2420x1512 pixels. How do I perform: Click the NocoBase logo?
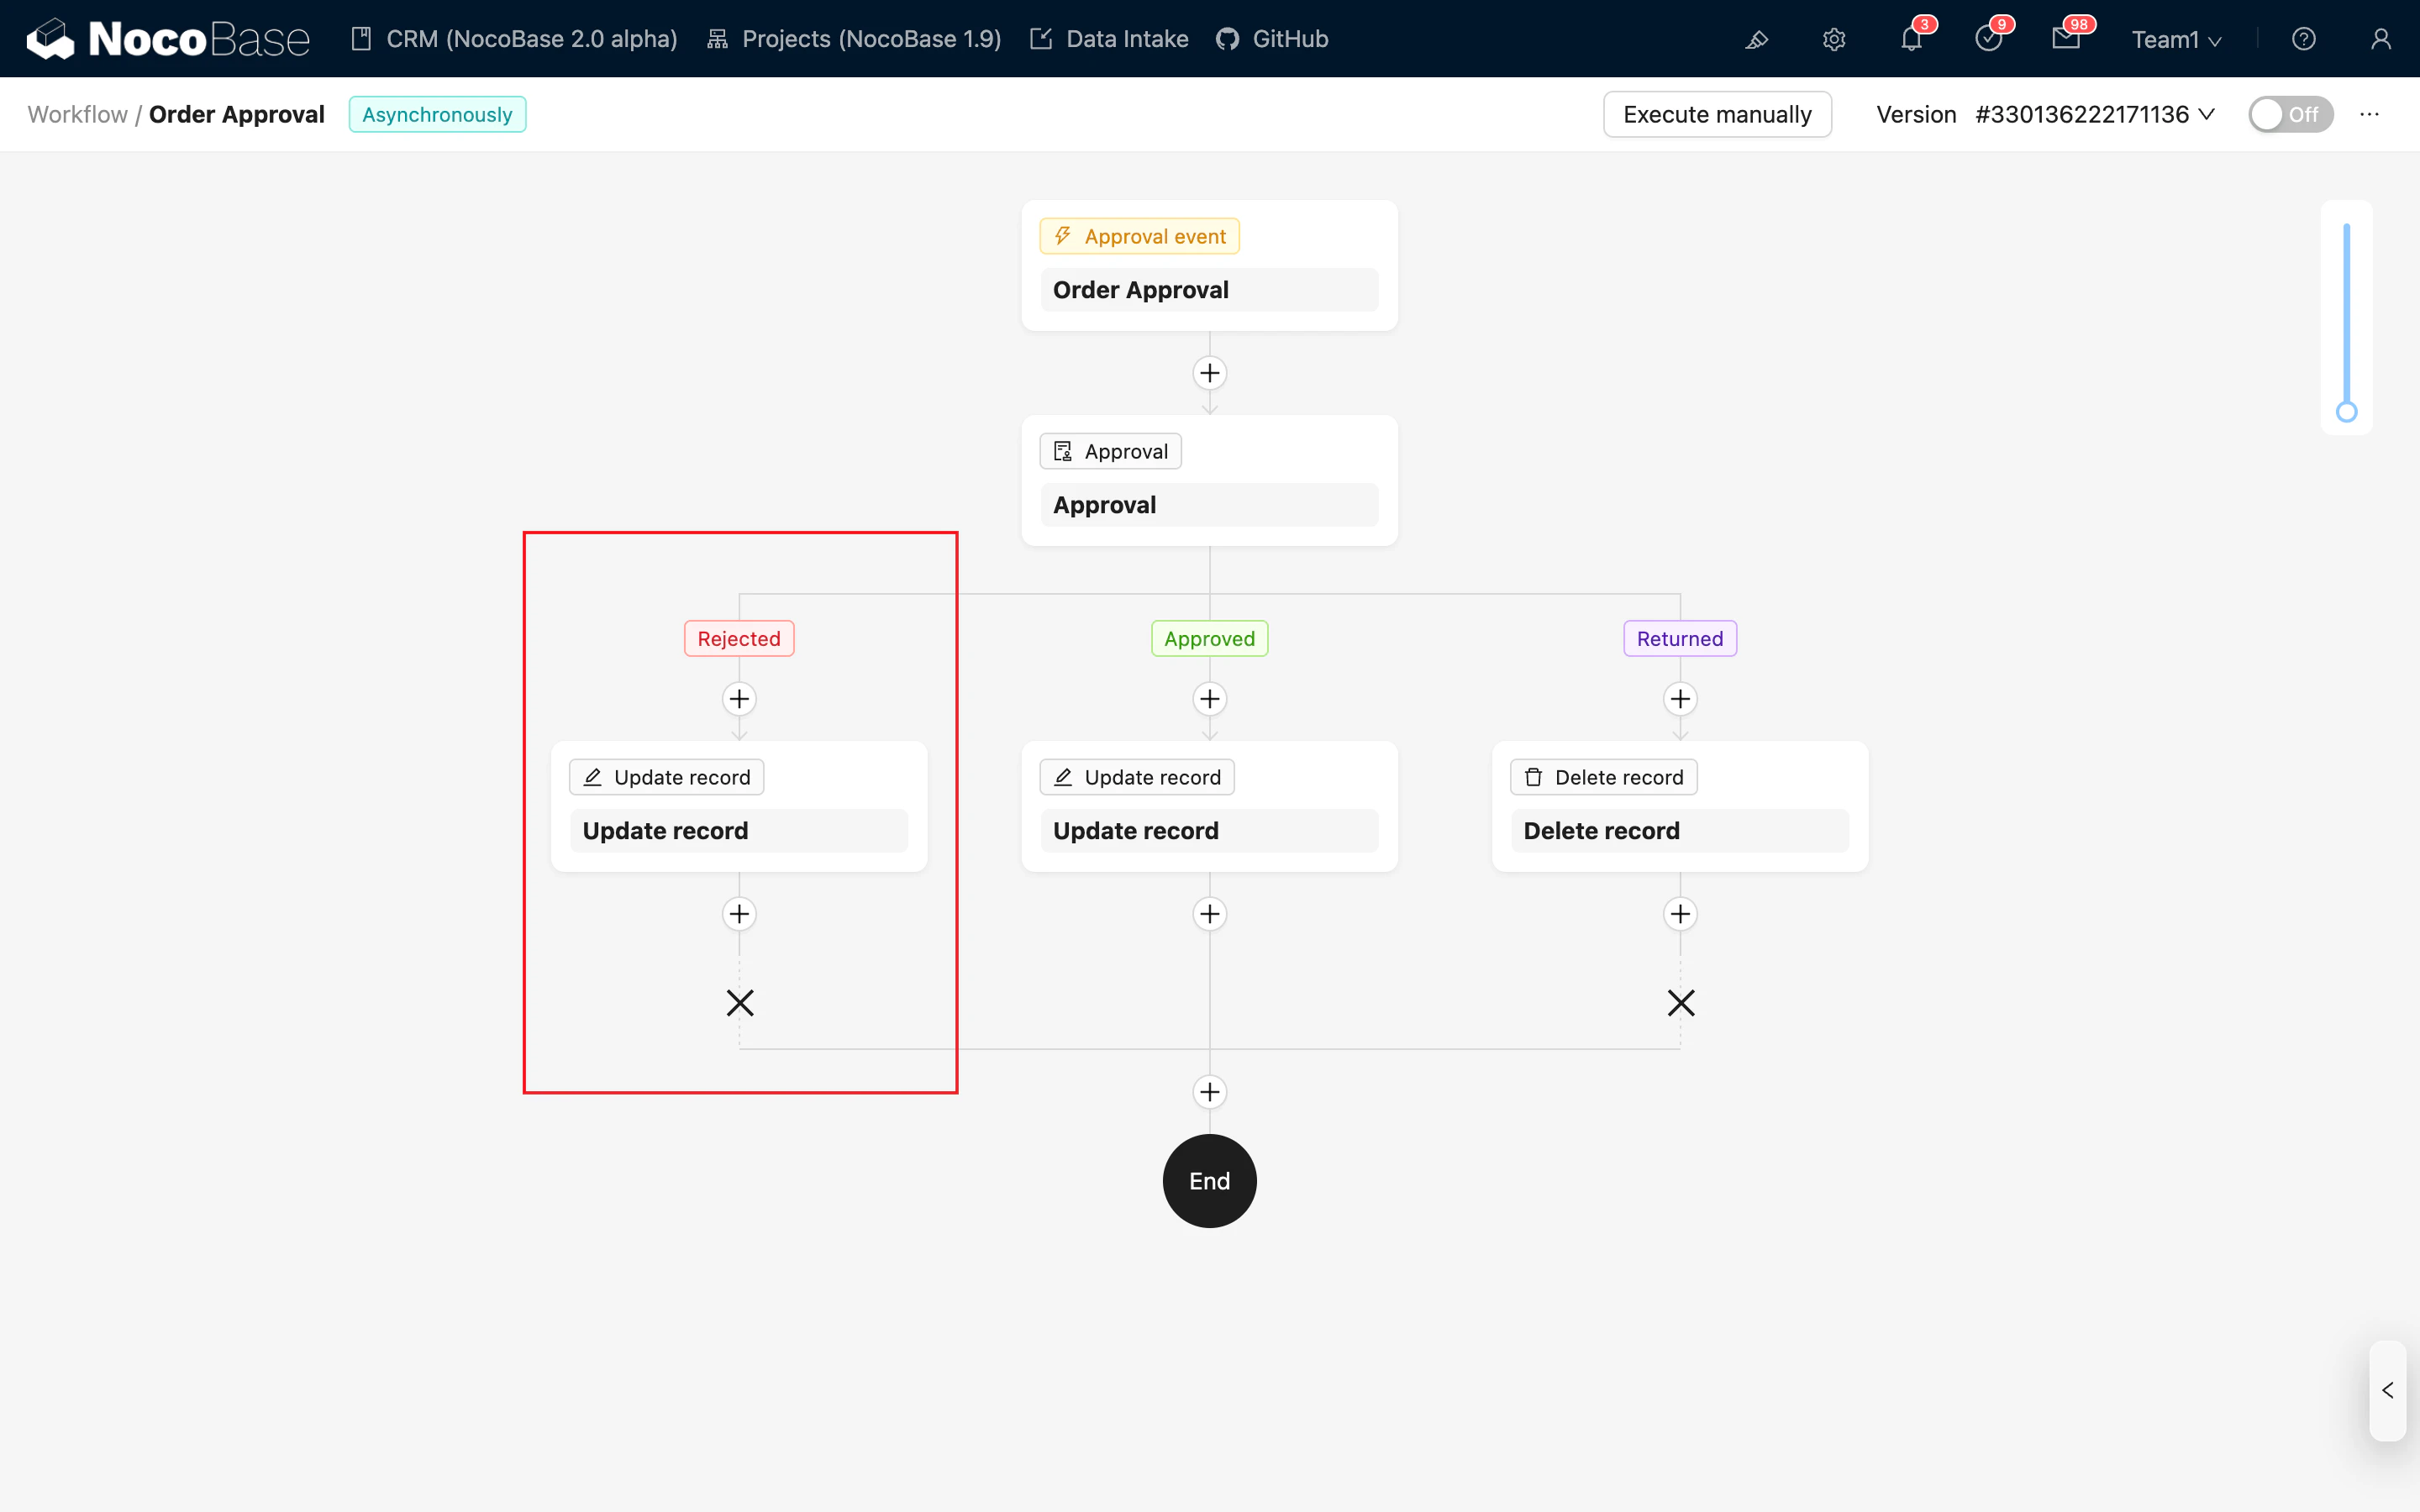pyautogui.click(x=168, y=39)
